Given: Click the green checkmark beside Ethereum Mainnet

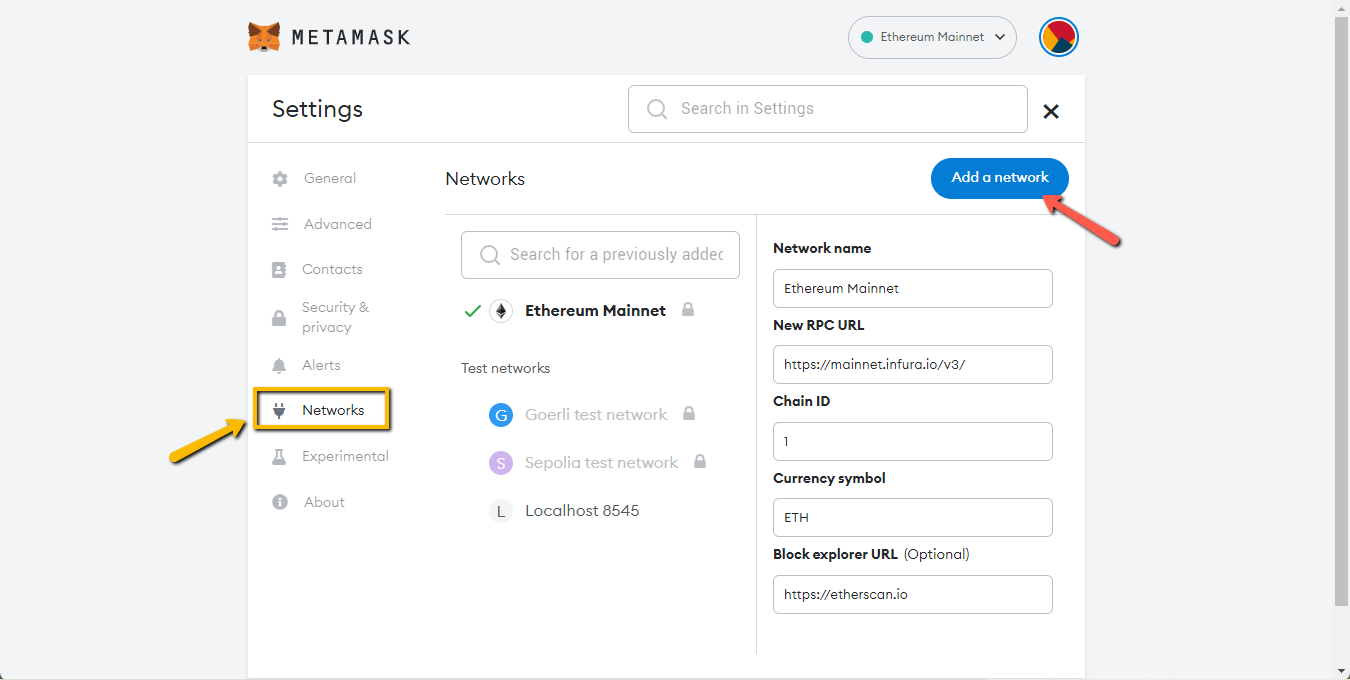Looking at the screenshot, I should [x=473, y=311].
